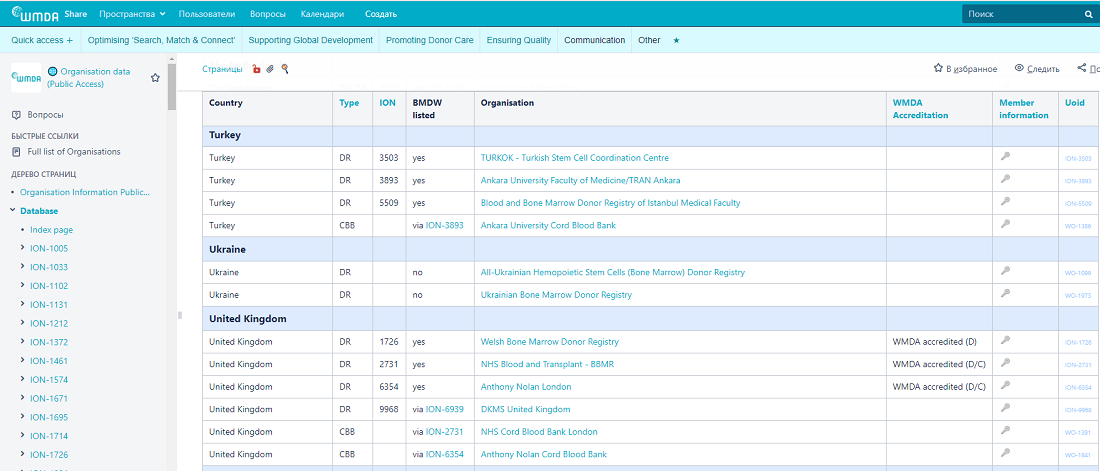Open member info key for NHS Cord Blood Bank row

click(1005, 430)
